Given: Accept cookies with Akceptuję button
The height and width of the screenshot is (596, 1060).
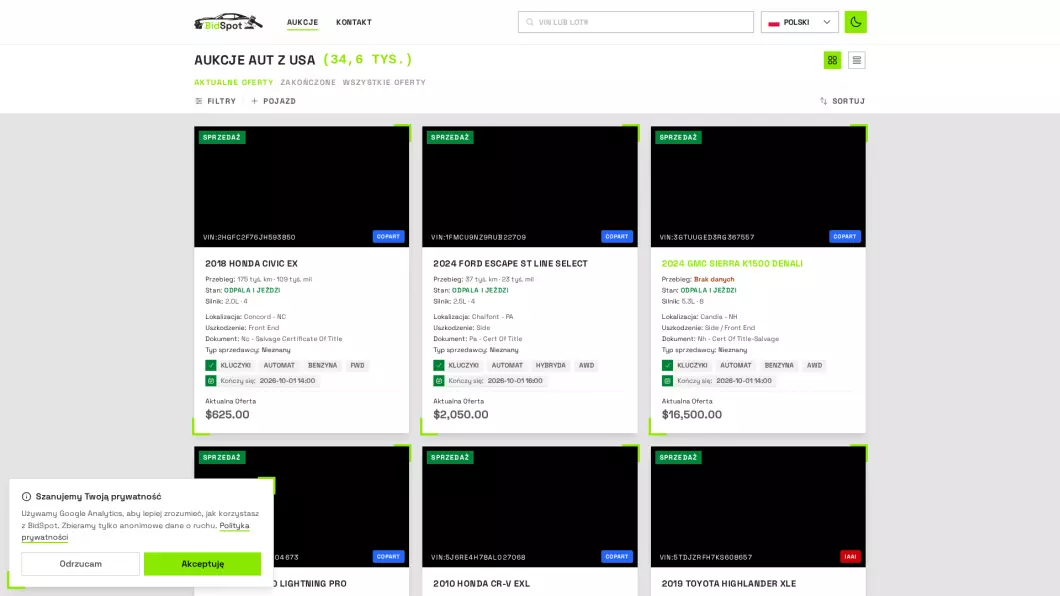Looking at the screenshot, I should point(202,564).
